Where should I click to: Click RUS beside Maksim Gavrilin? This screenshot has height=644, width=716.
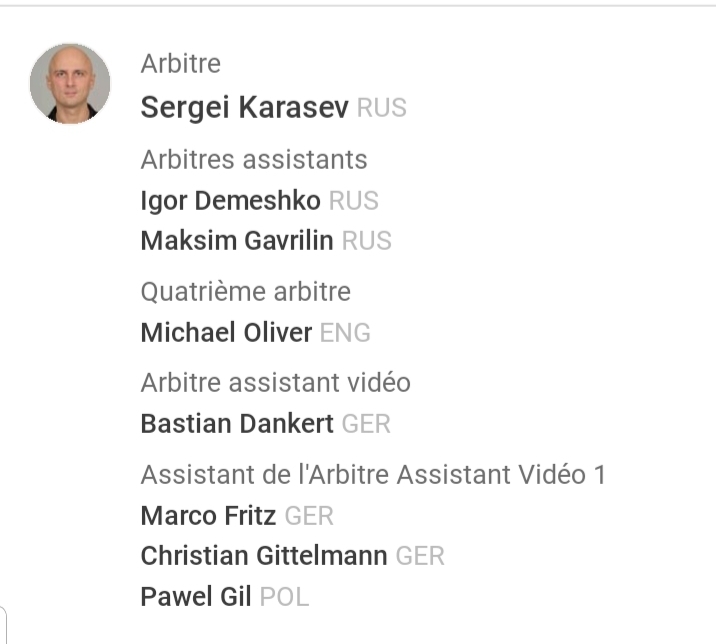(x=366, y=241)
